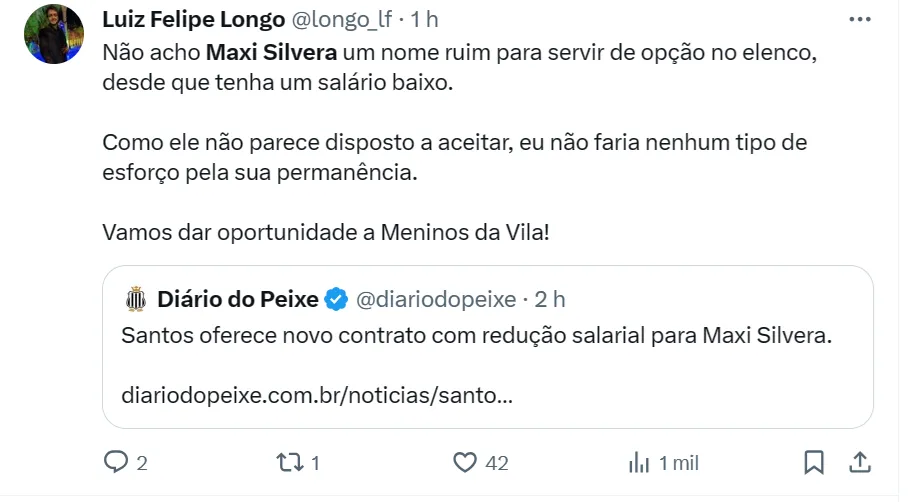Click the Diário do Peixe logo avatar

coord(135,298)
